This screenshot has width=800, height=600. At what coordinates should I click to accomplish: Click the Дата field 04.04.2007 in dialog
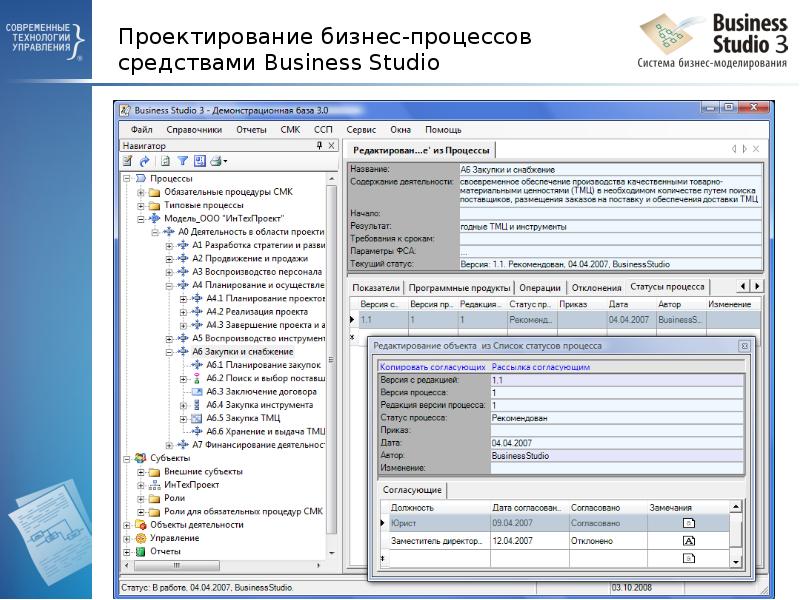[x=617, y=443]
